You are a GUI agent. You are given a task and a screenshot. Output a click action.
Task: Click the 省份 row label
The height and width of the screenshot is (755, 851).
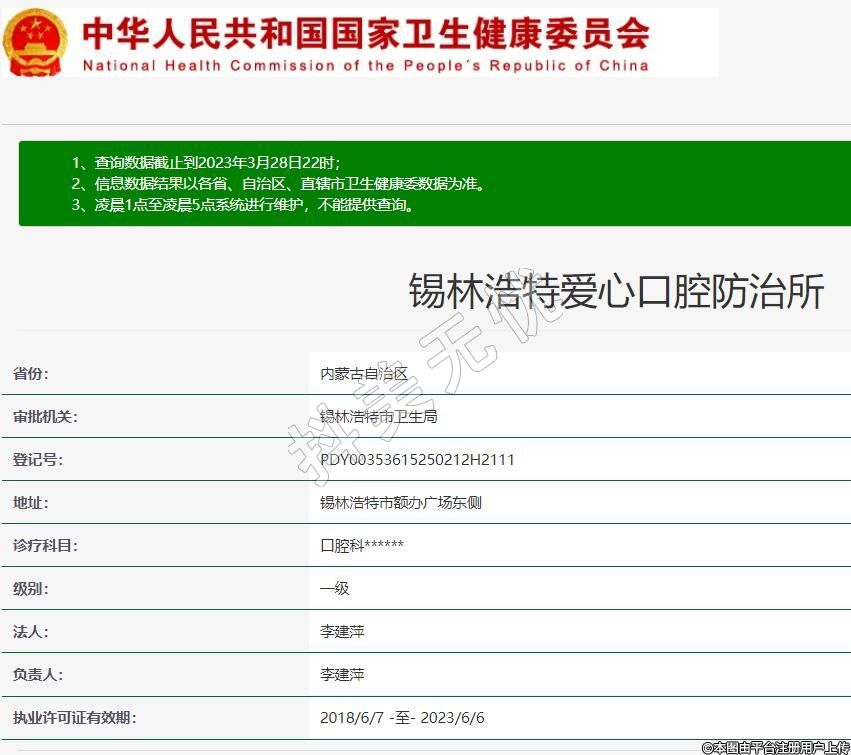pyautogui.click(x=30, y=374)
